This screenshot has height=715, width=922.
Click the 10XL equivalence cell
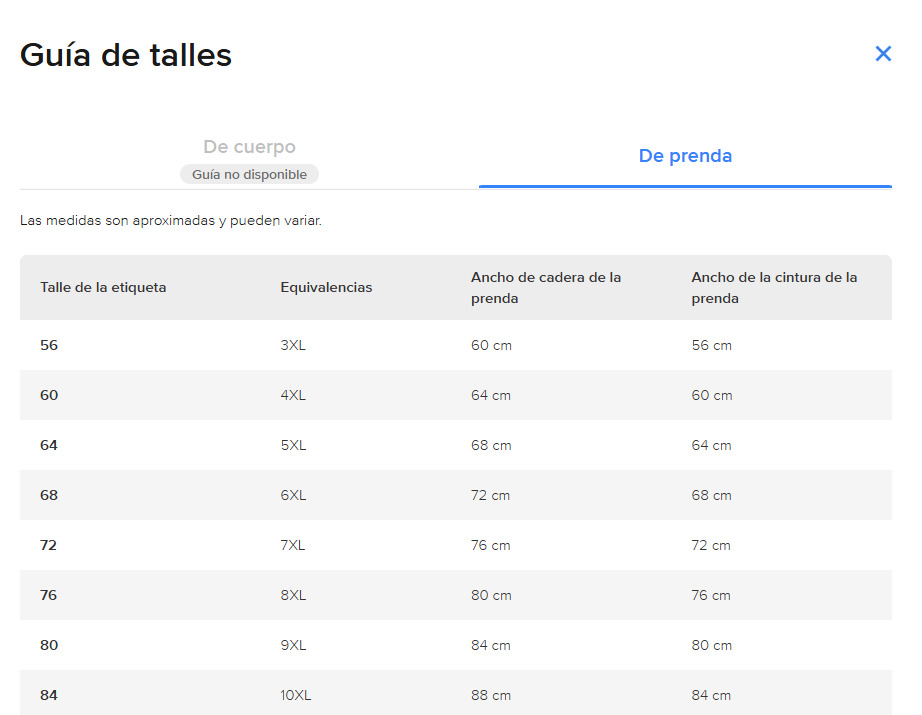[x=295, y=695]
